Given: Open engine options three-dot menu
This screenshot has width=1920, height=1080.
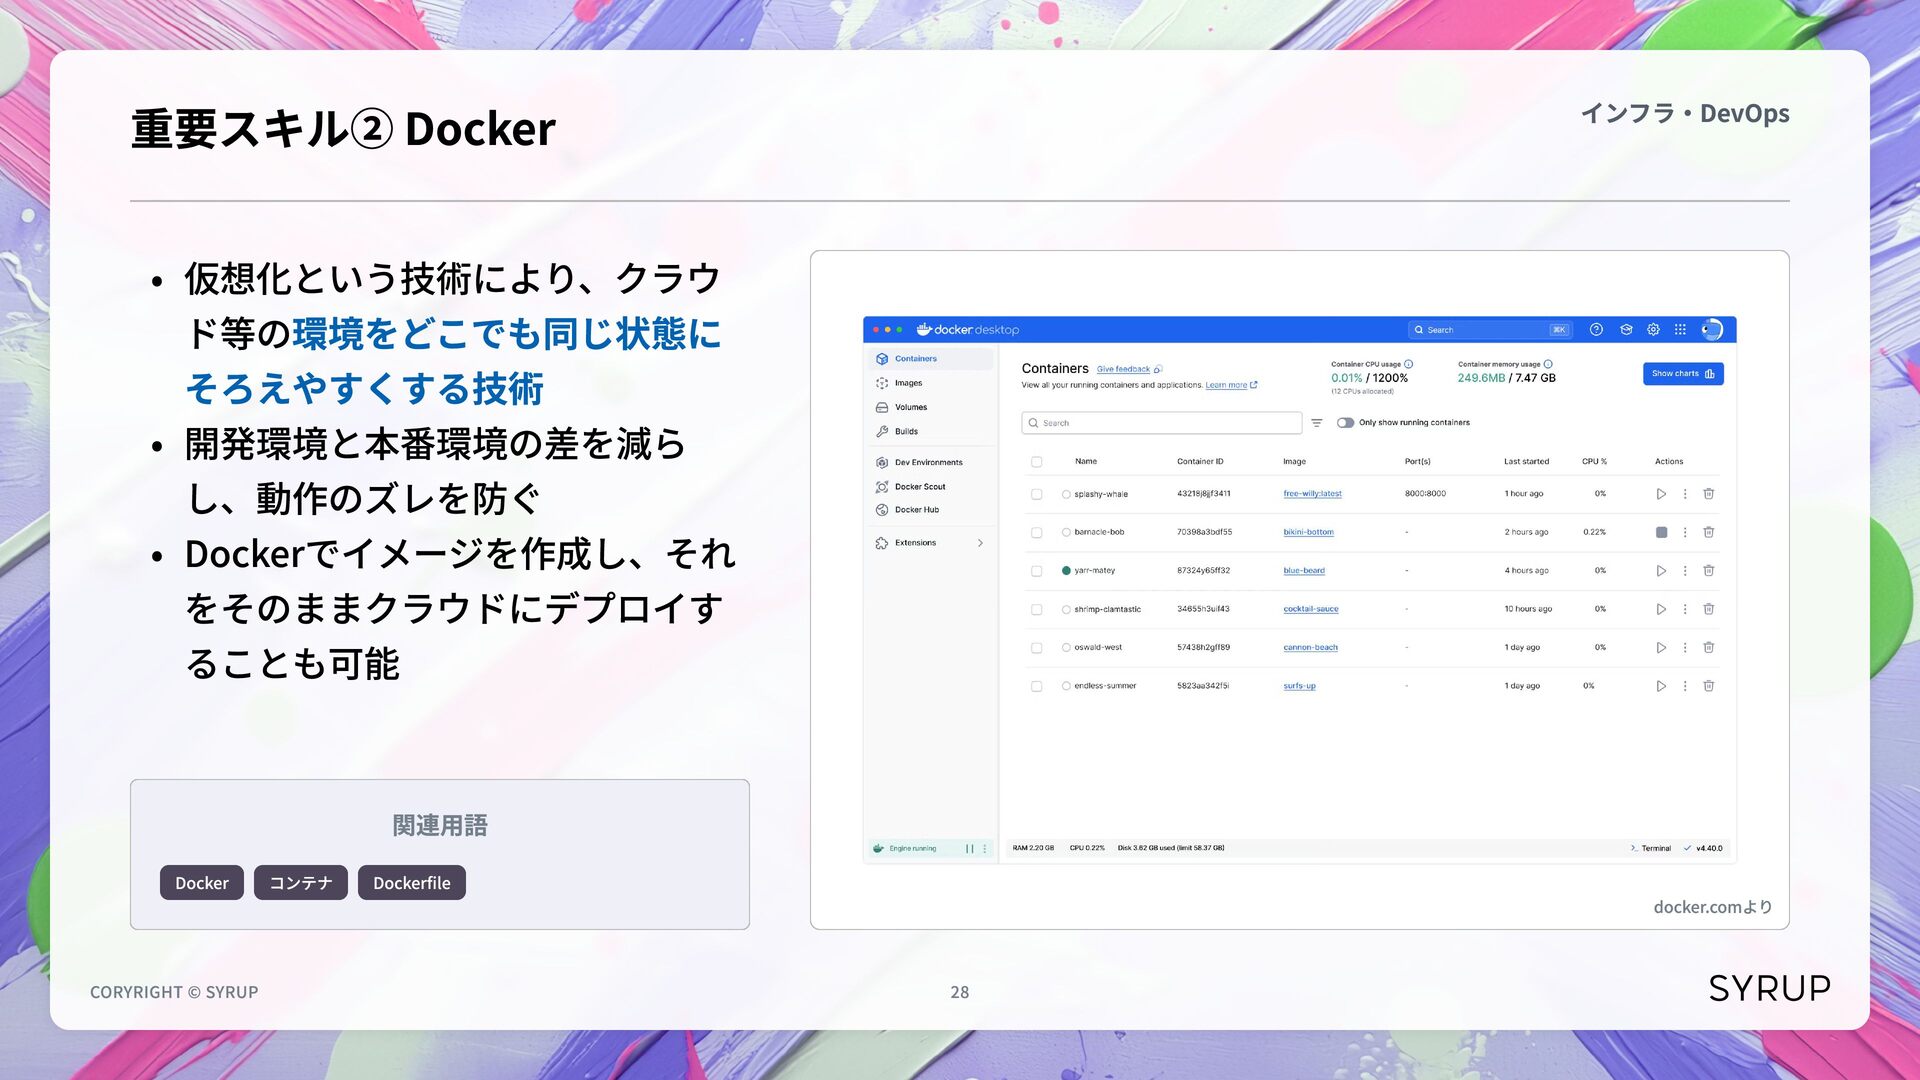Looking at the screenshot, I should (x=985, y=849).
